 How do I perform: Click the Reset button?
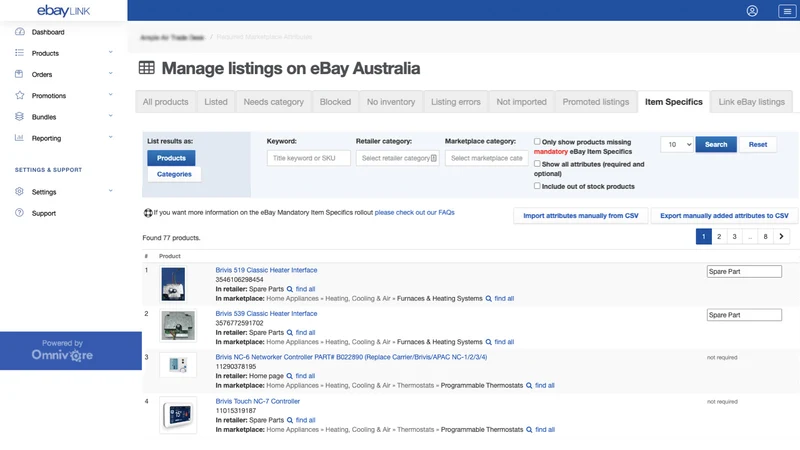pos(758,144)
